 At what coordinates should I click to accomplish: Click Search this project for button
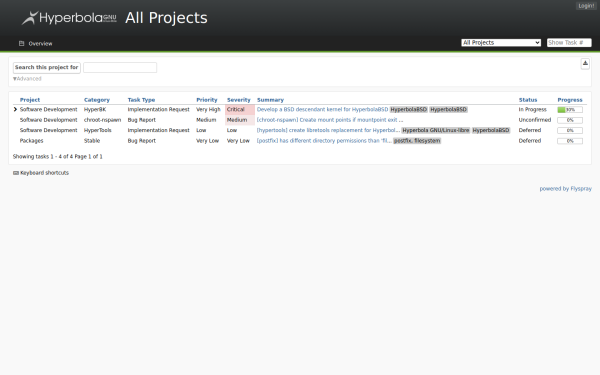click(x=47, y=67)
